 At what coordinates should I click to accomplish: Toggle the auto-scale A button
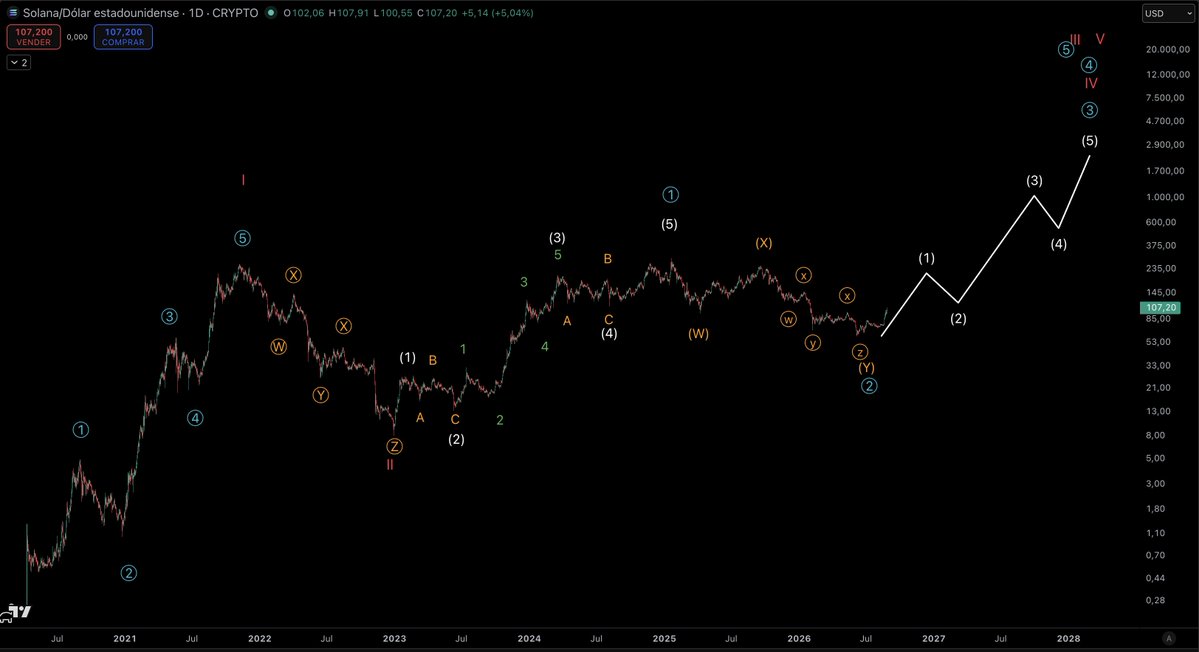point(1168,637)
